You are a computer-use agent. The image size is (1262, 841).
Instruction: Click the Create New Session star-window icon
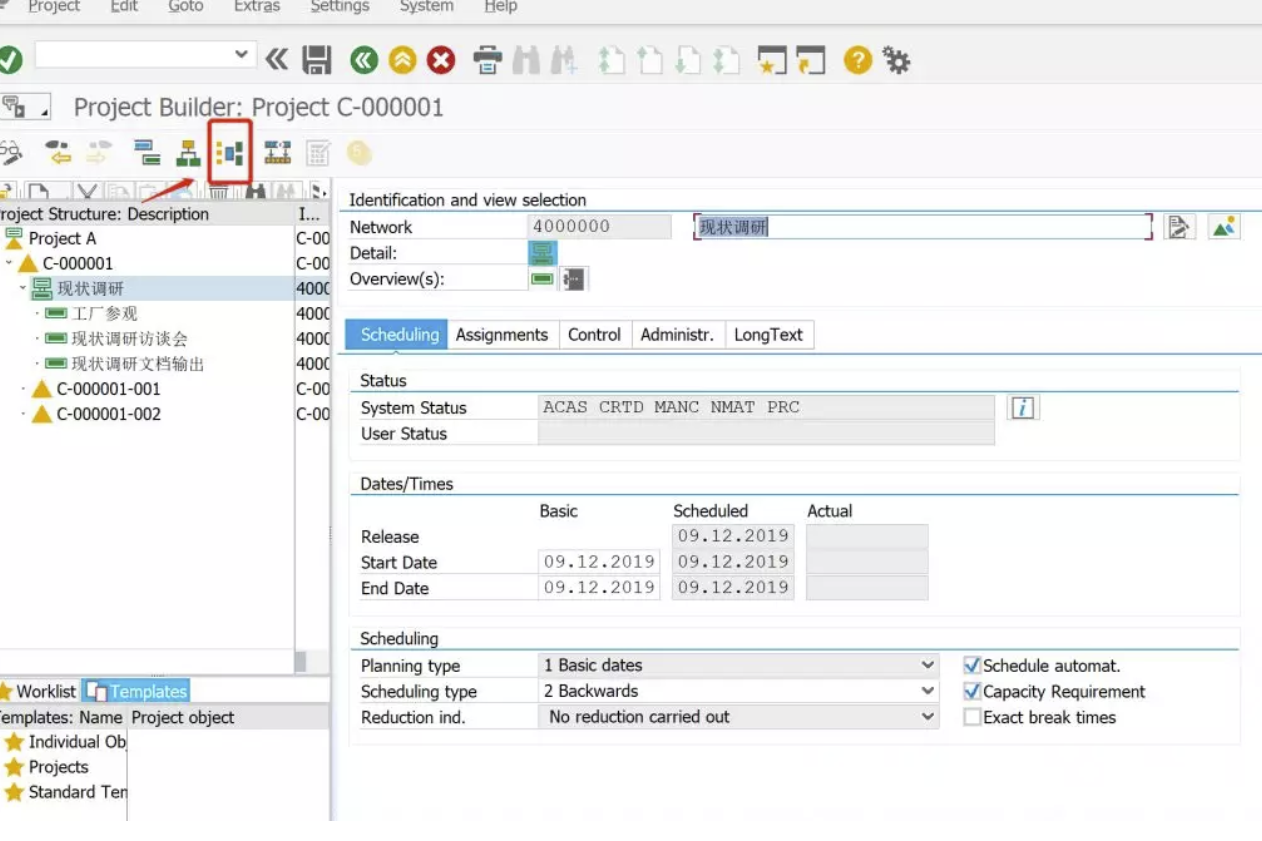point(771,60)
